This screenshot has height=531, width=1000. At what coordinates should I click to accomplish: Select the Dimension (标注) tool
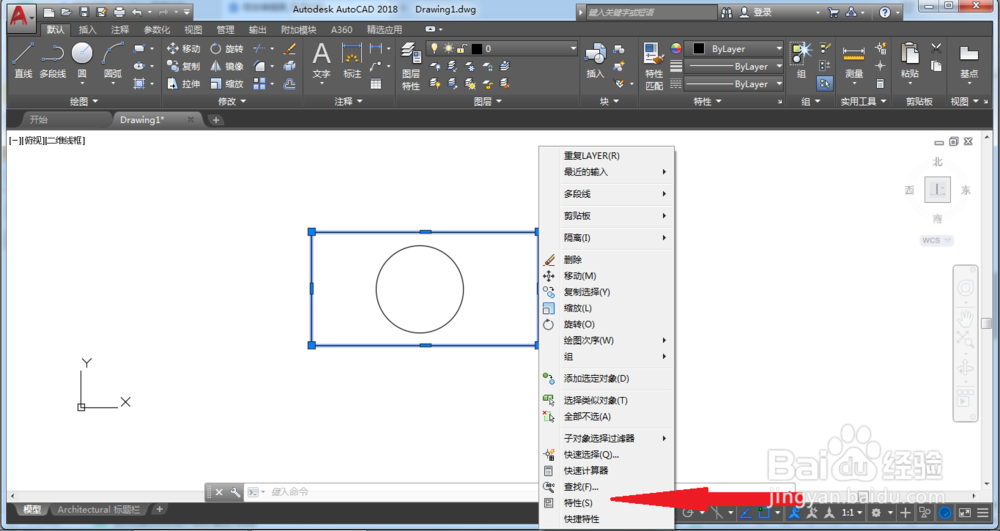[352, 61]
